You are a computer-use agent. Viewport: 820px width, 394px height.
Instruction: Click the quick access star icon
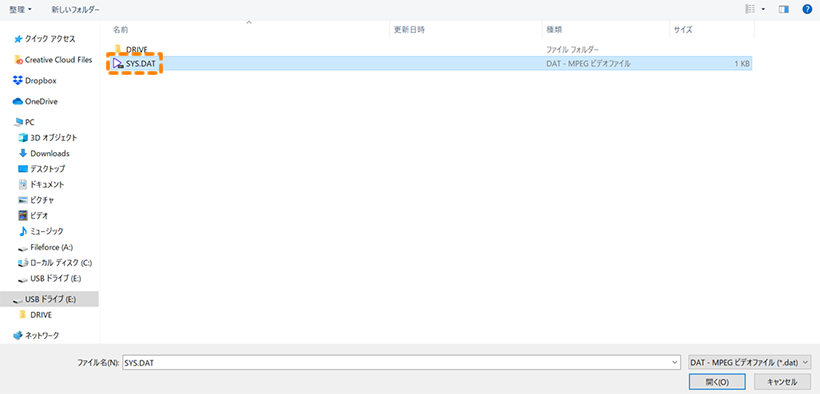click(x=18, y=39)
